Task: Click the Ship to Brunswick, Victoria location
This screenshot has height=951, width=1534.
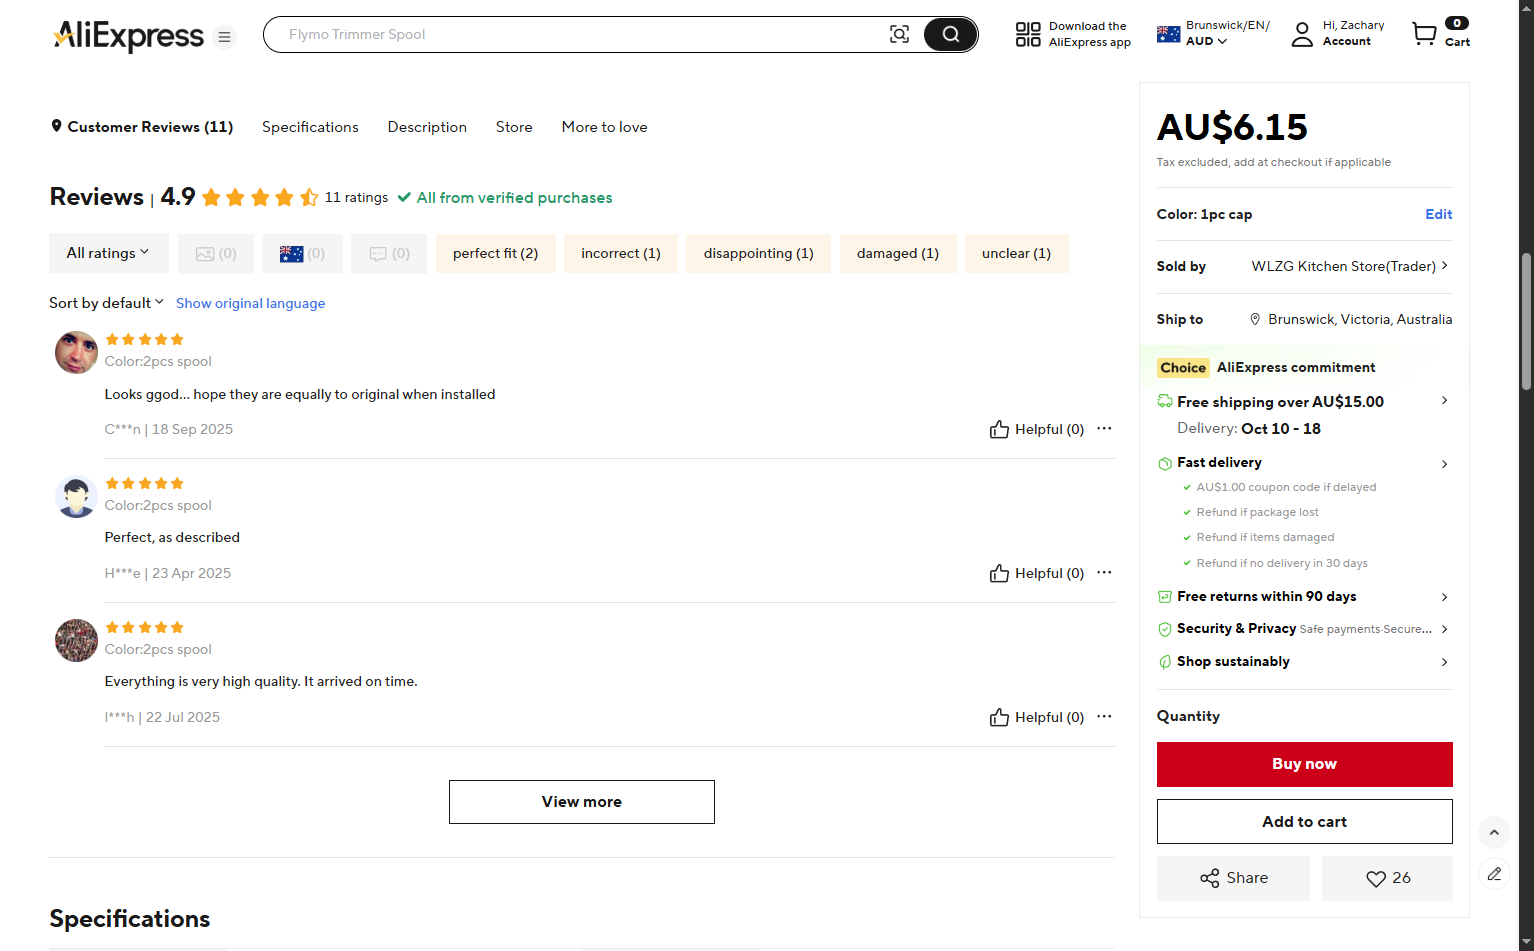Action: tap(1351, 319)
